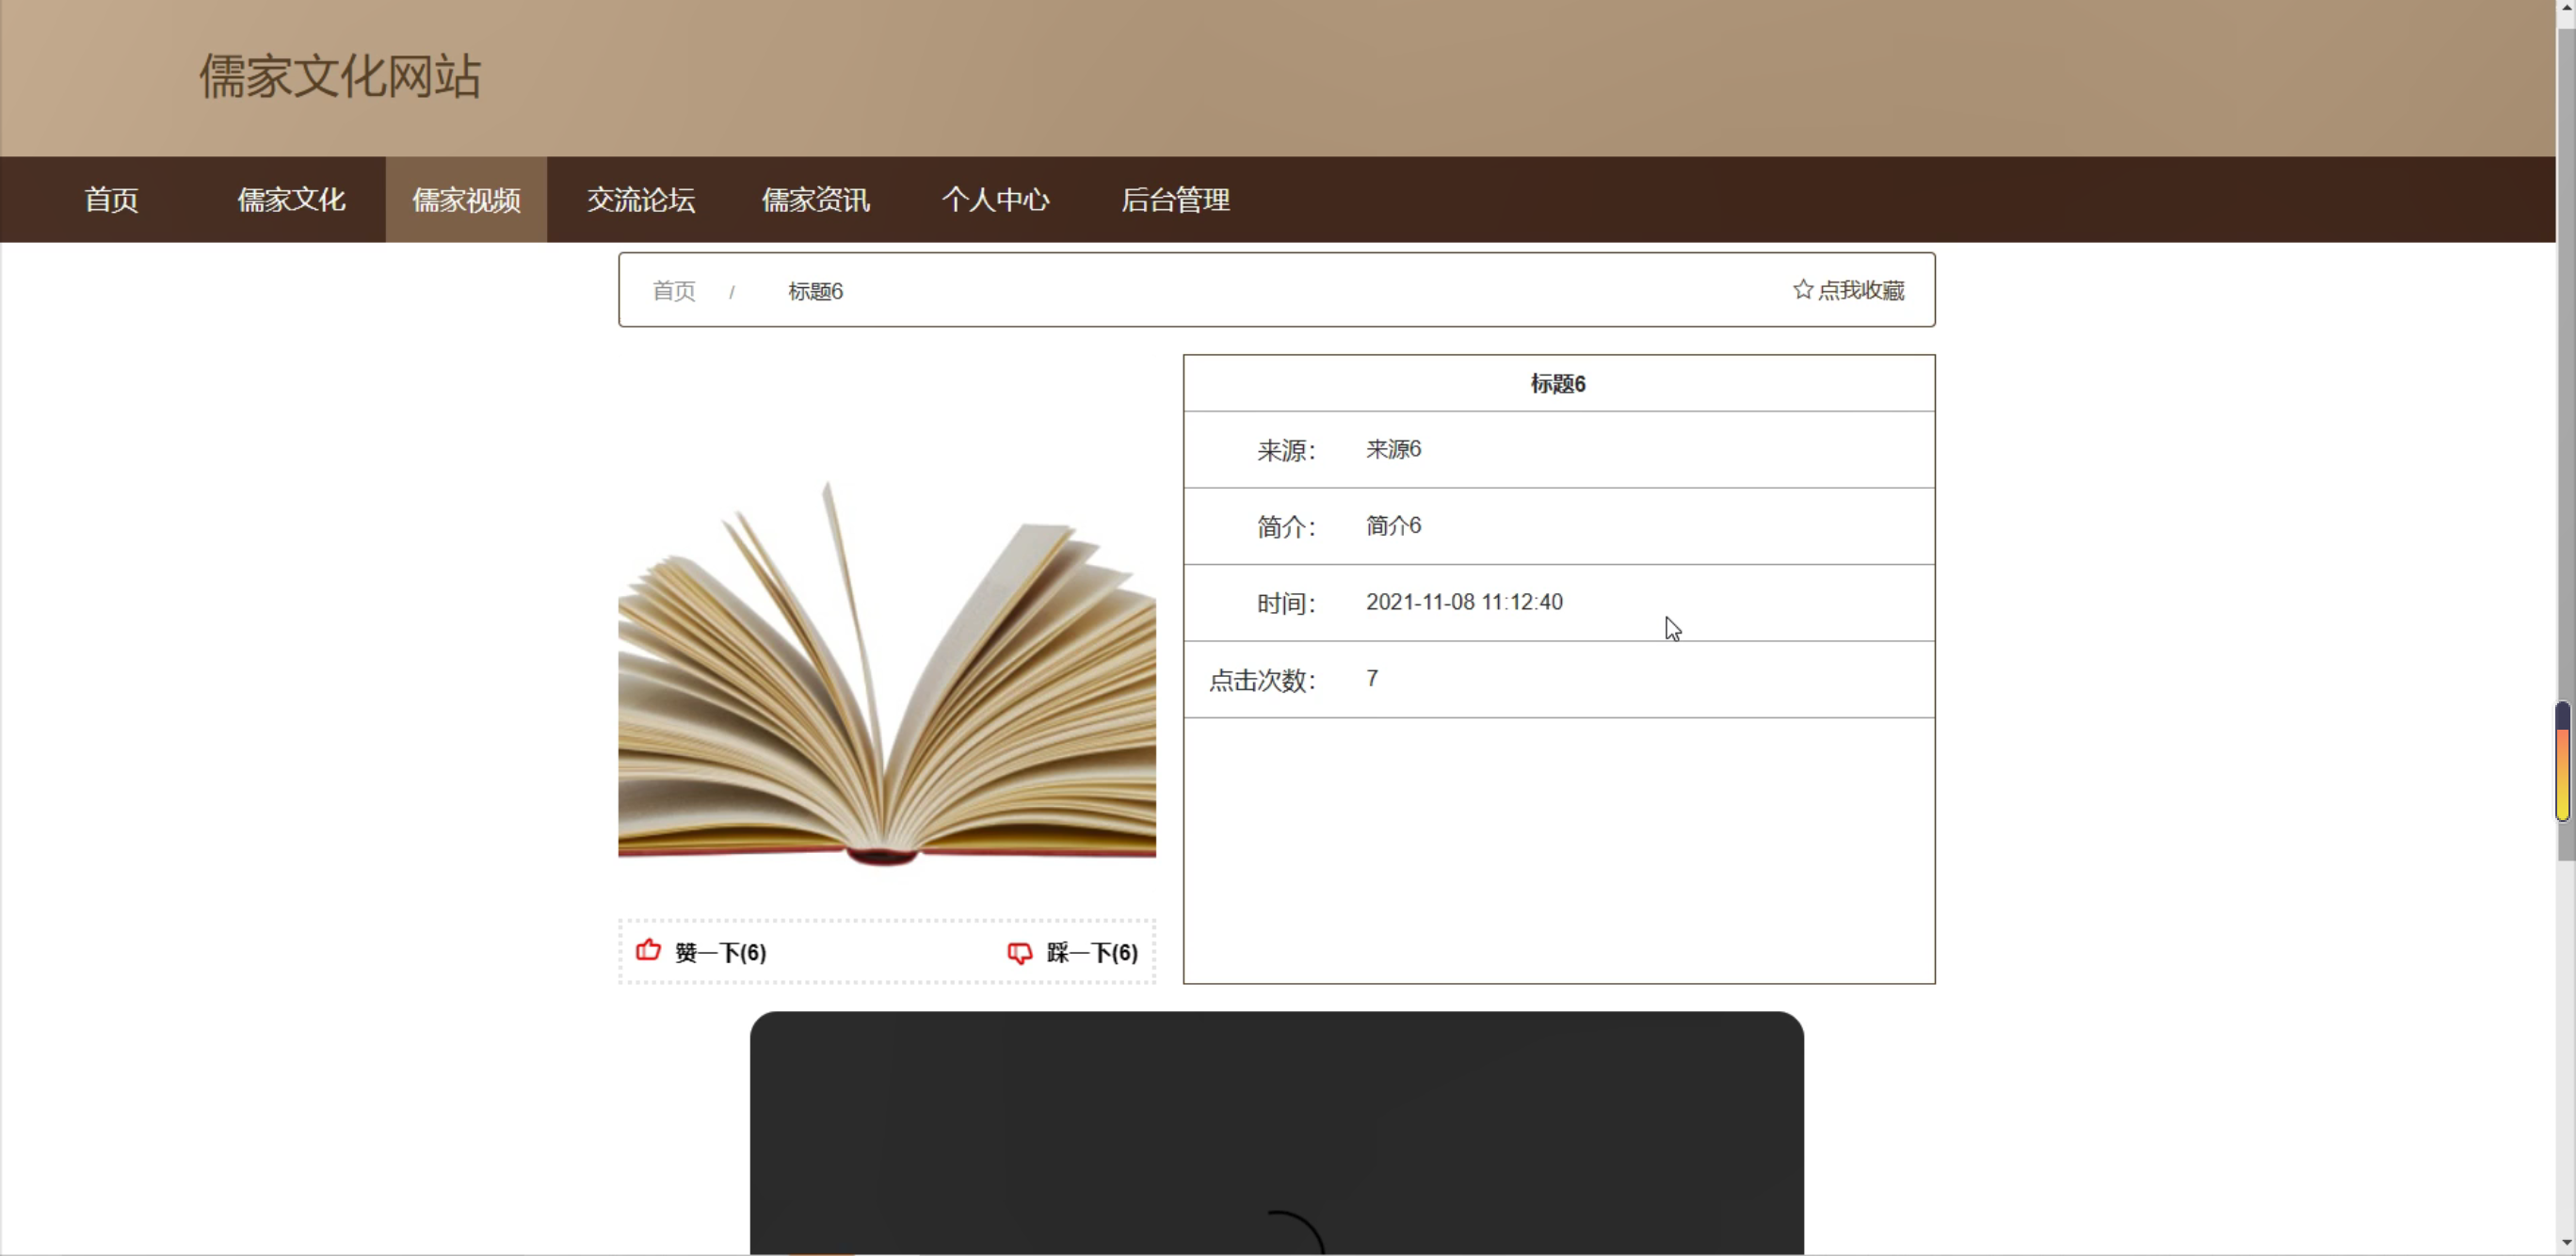Navigate to 儒家资讯 news section
Image resolution: width=2576 pixels, height=1256 pixels.
pyautogui.click(x=815, y=200)
